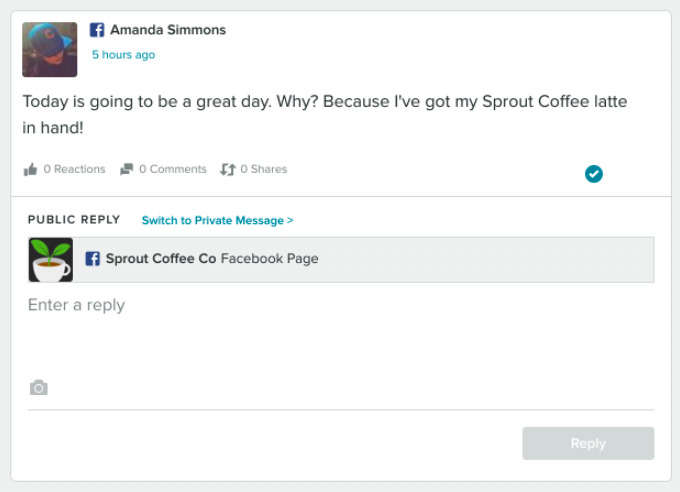Open Amanda Simmons name link

click(168, 30)
